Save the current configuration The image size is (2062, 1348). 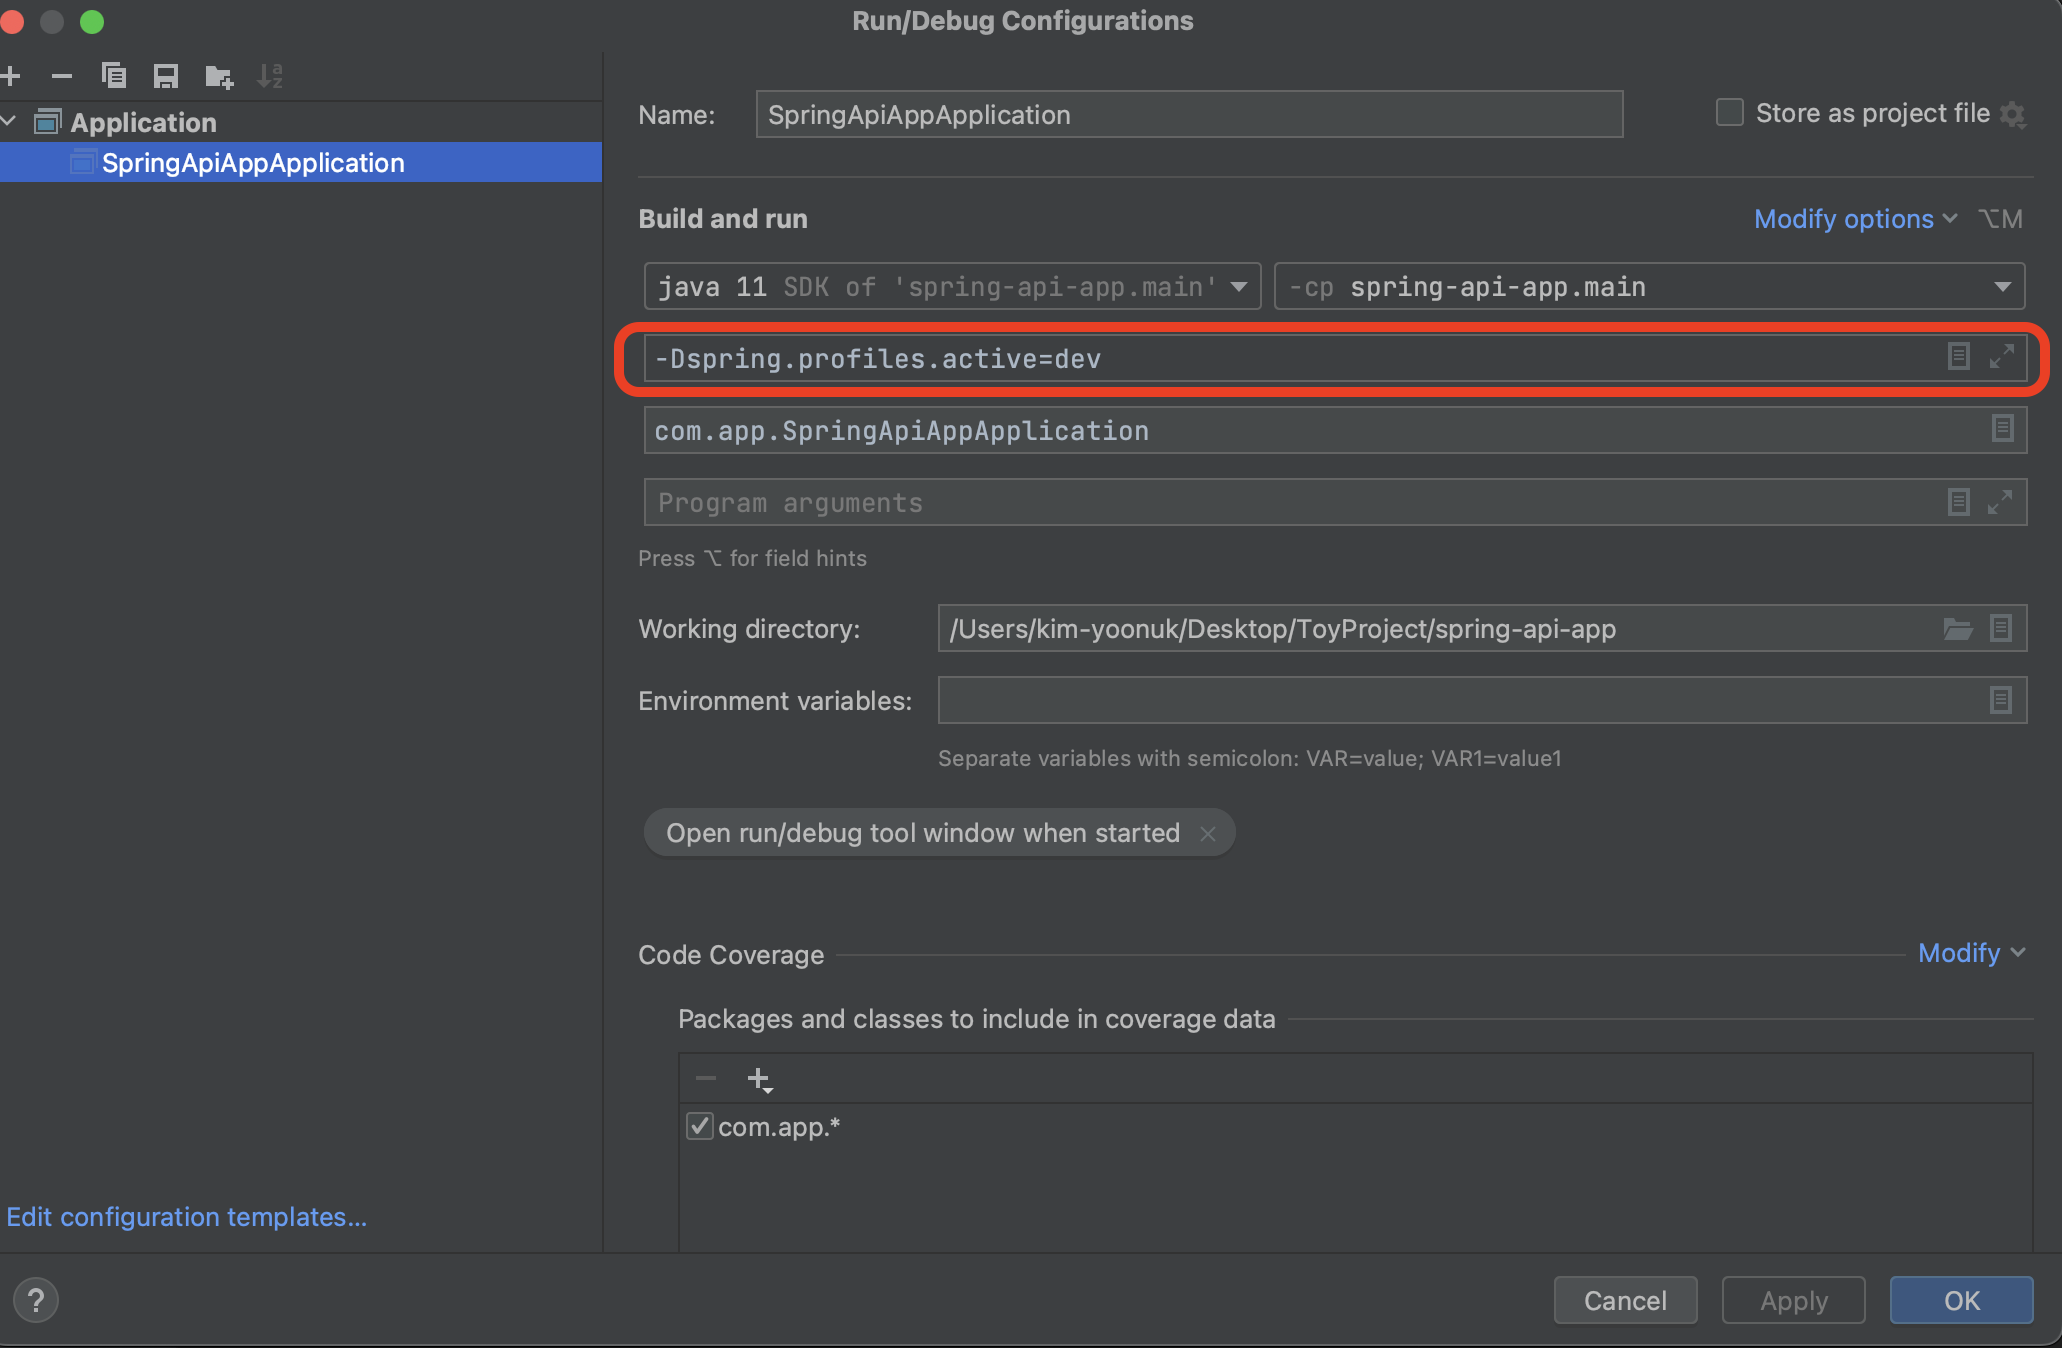166,75
